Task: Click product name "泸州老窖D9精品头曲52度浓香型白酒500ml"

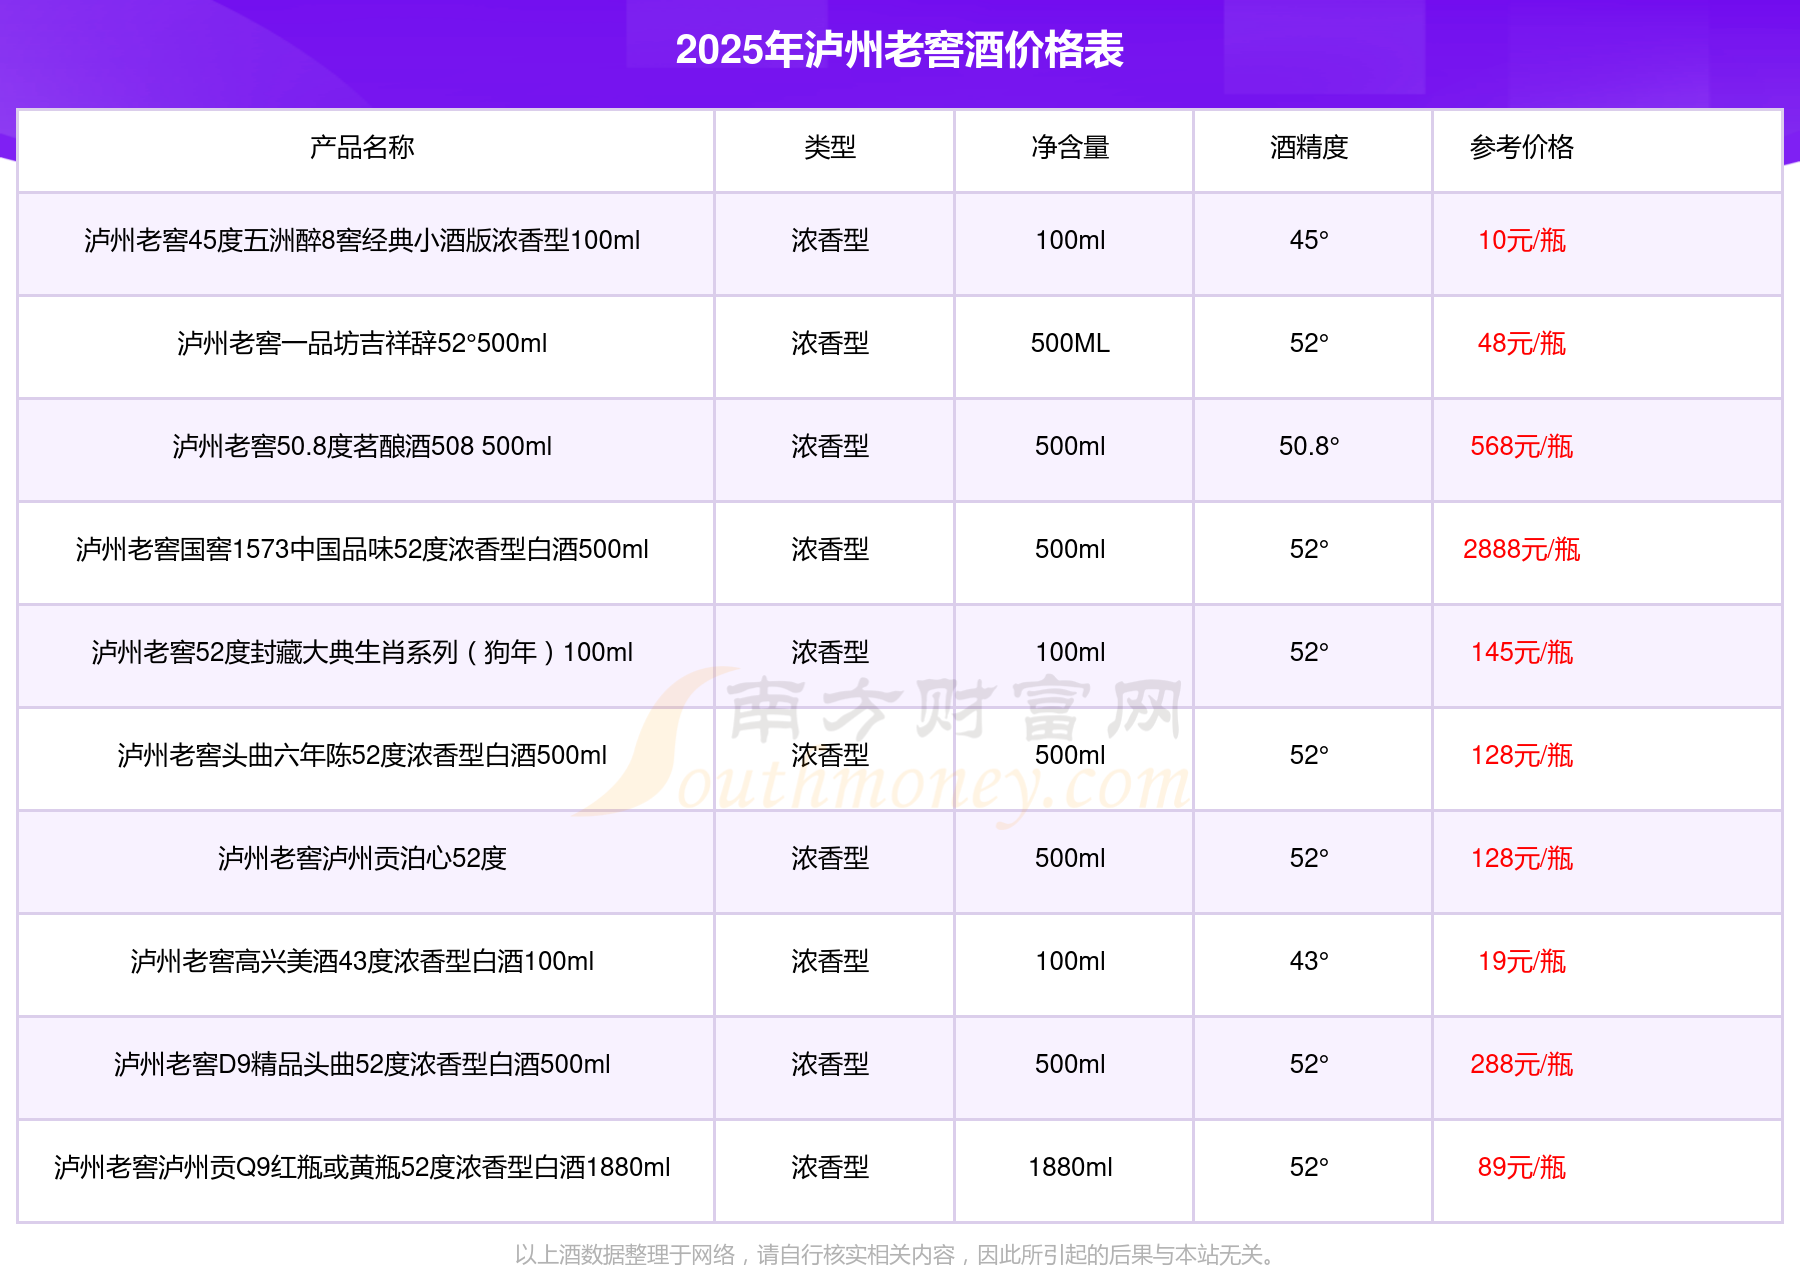Action: click(x=362, y=1064)
